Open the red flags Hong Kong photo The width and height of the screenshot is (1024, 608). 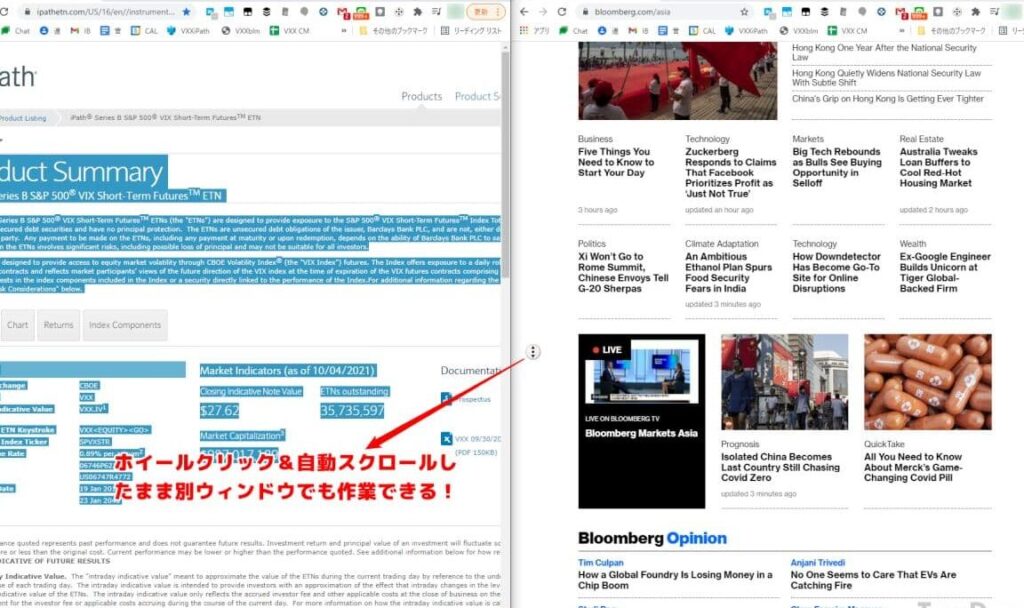click(677, 81)
